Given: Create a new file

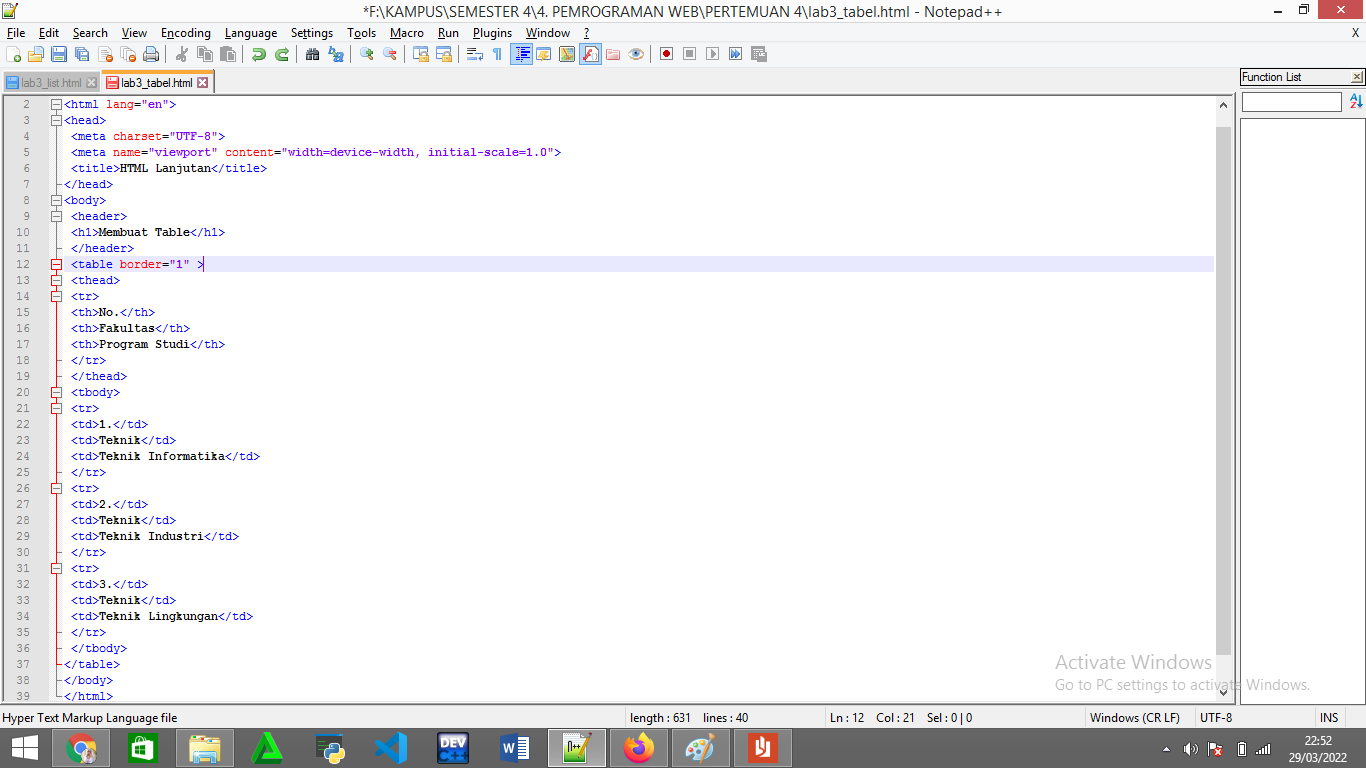Looking at the screenshot, I should click(x=14, y=54).
